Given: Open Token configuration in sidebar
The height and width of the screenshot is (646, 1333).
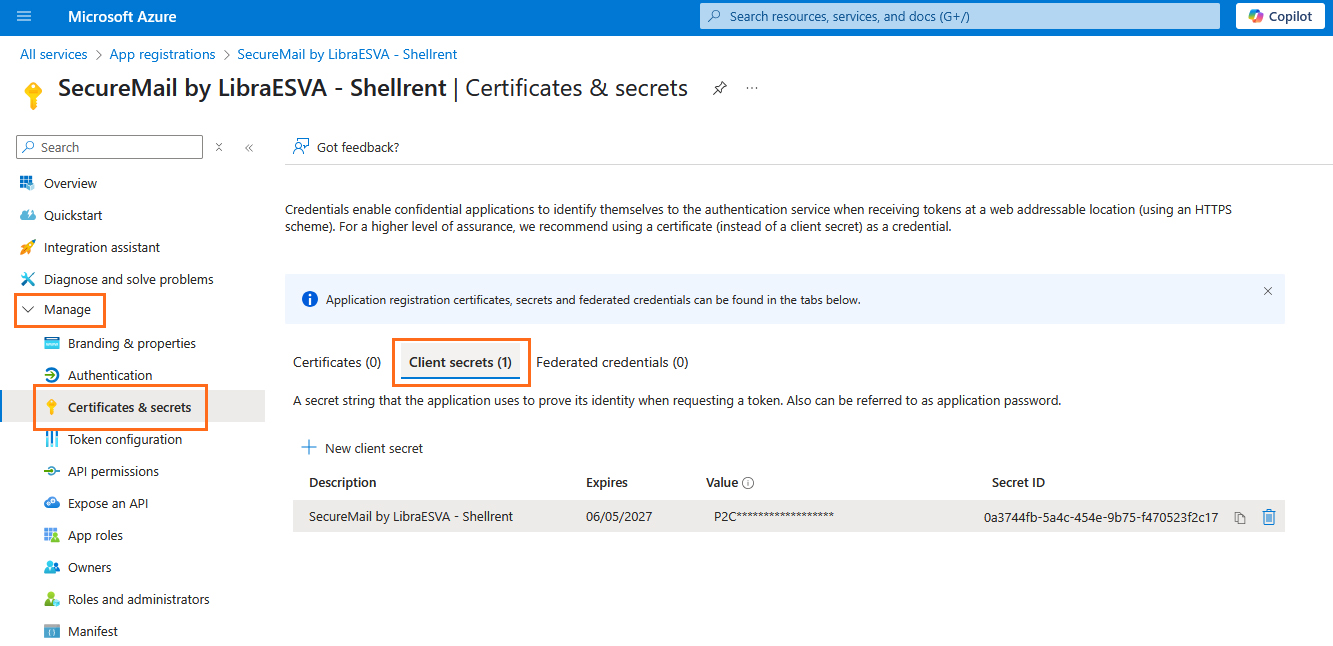Looking at the screenshot, I should pyautogui.click(x=125, y=439).
